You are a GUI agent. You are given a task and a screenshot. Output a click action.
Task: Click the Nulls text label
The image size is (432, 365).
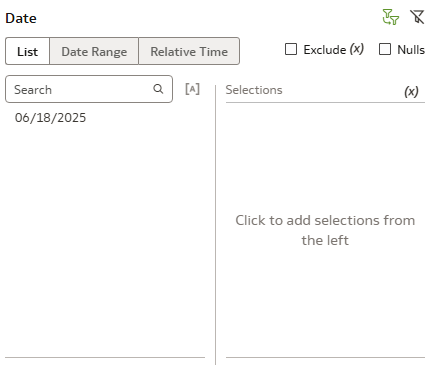pyautogui.click(x=411, y=50)
